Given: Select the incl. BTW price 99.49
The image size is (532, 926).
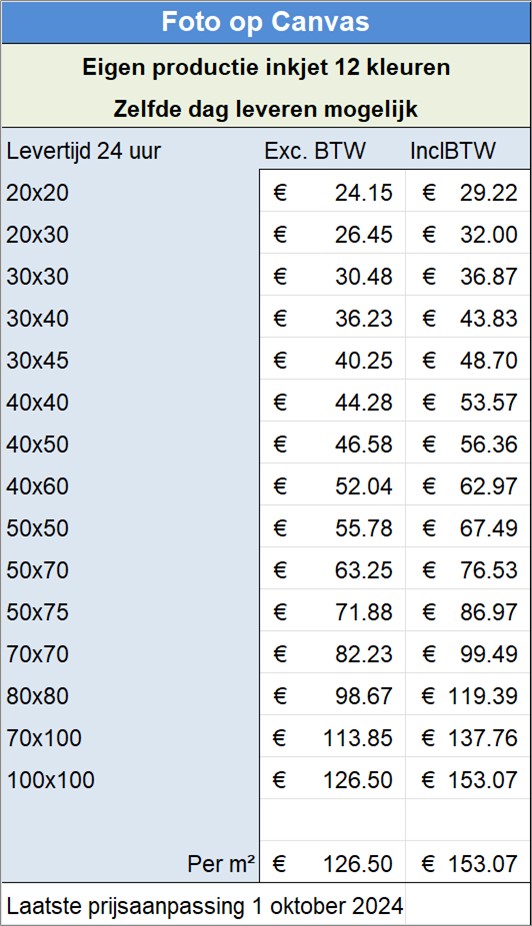Looking at the screenshot, I should pyautogui.click(x=468, y=653).
